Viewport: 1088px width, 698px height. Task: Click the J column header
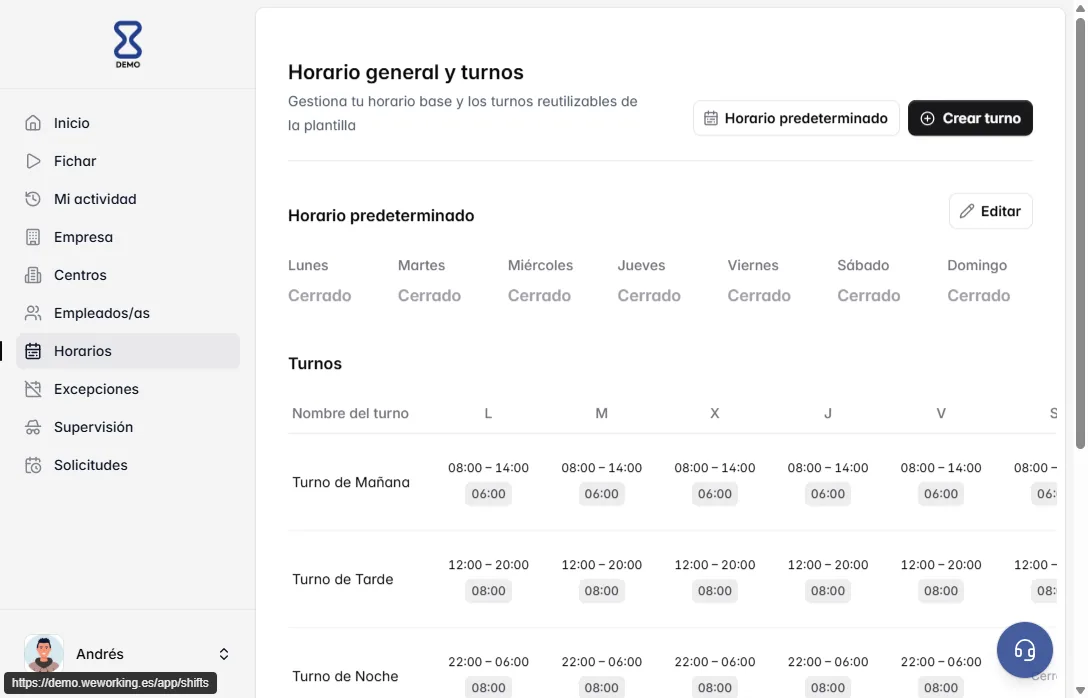[x=828, y=414]
